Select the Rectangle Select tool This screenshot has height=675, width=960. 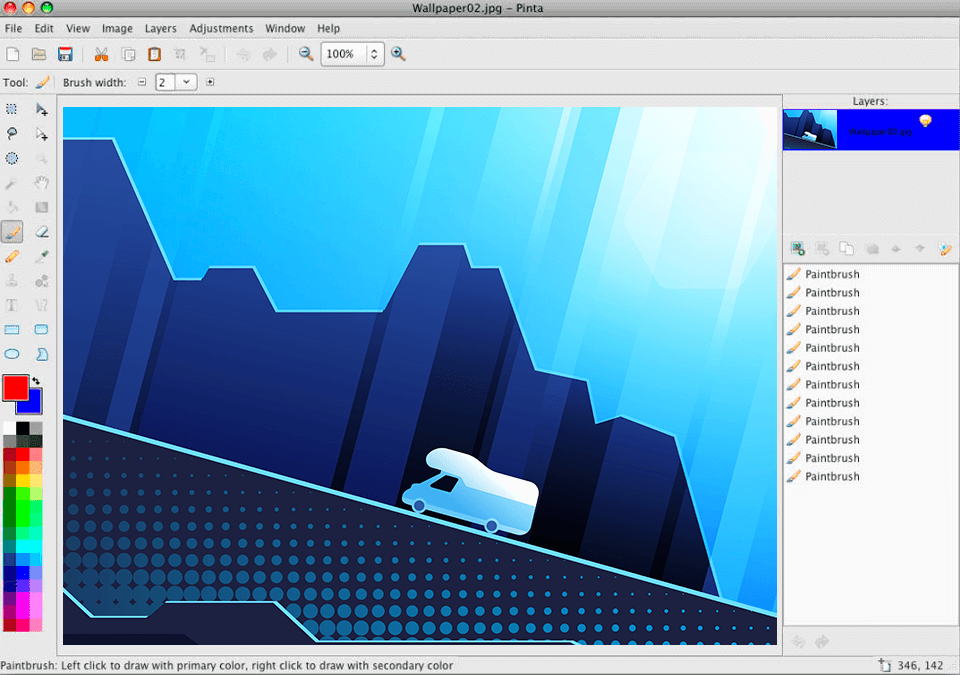coord(12,110)
